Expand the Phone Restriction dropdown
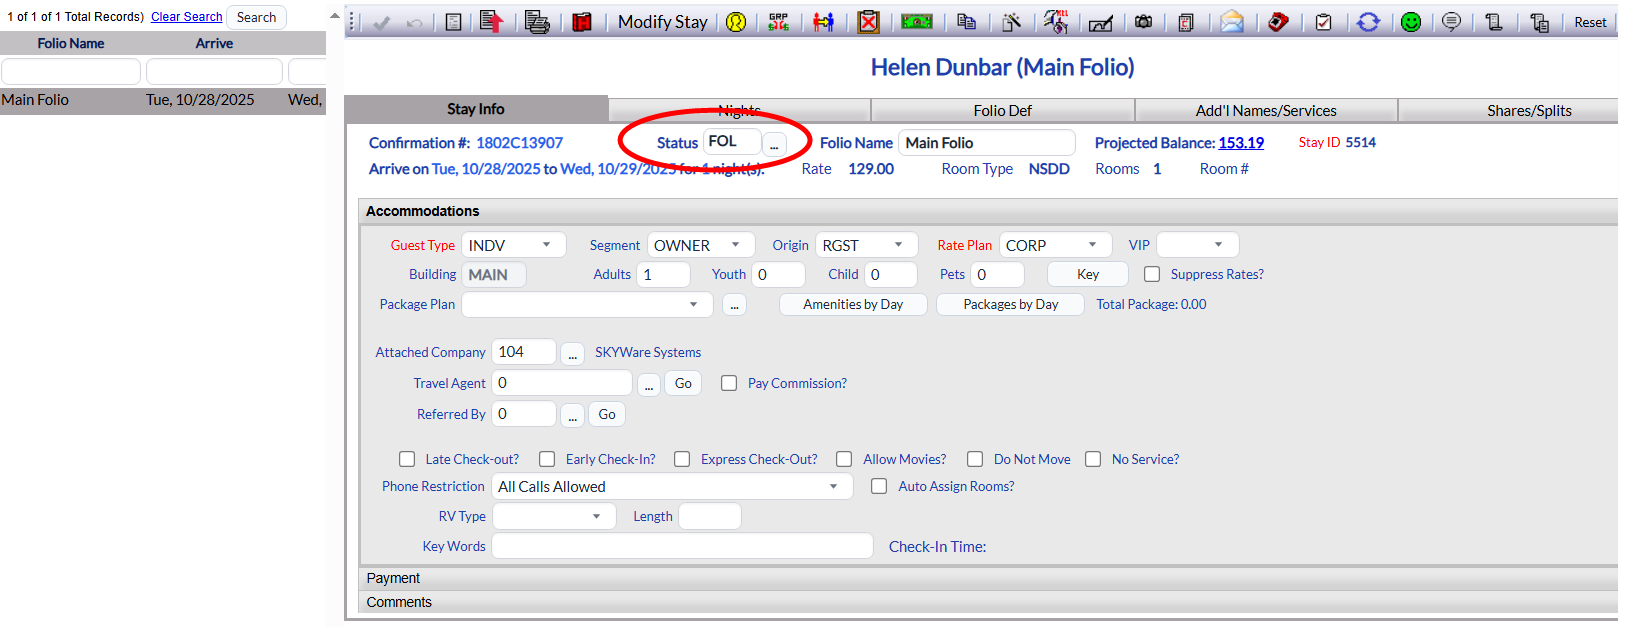Image resolution: width=1629 pixels, height=628 pixels. (671, 487)
